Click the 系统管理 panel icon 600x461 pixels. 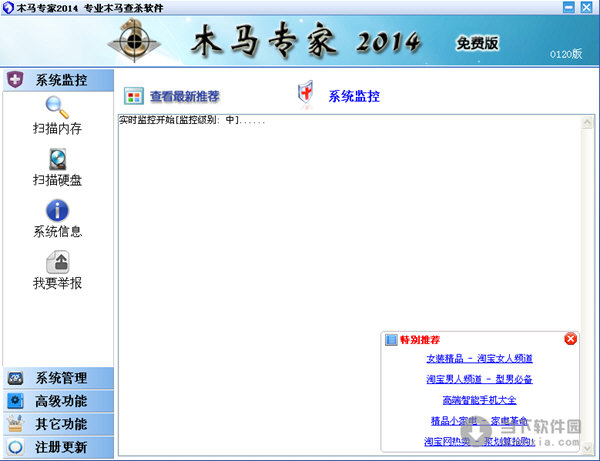[15, 378]
